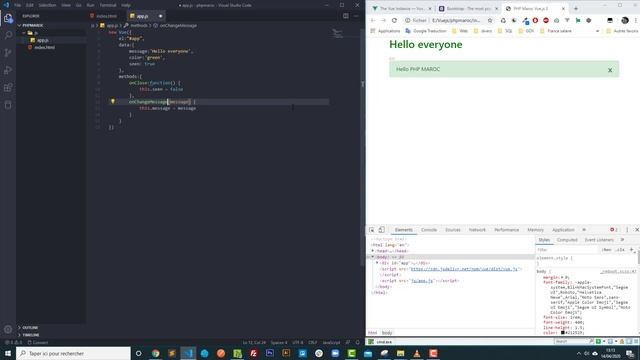640x360 pixels.
Task: Go back in the Chrome browser
Action: (373, 20)
